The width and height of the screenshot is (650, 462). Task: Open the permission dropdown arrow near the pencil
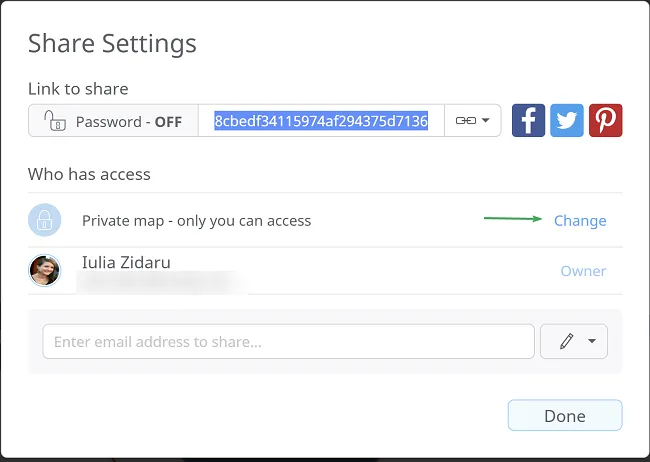(592, 341)
